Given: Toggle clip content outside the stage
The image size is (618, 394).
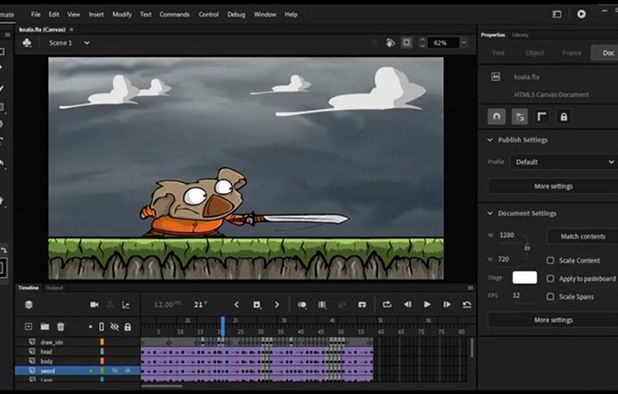Looking at the screenshot, I should [406, 43].
